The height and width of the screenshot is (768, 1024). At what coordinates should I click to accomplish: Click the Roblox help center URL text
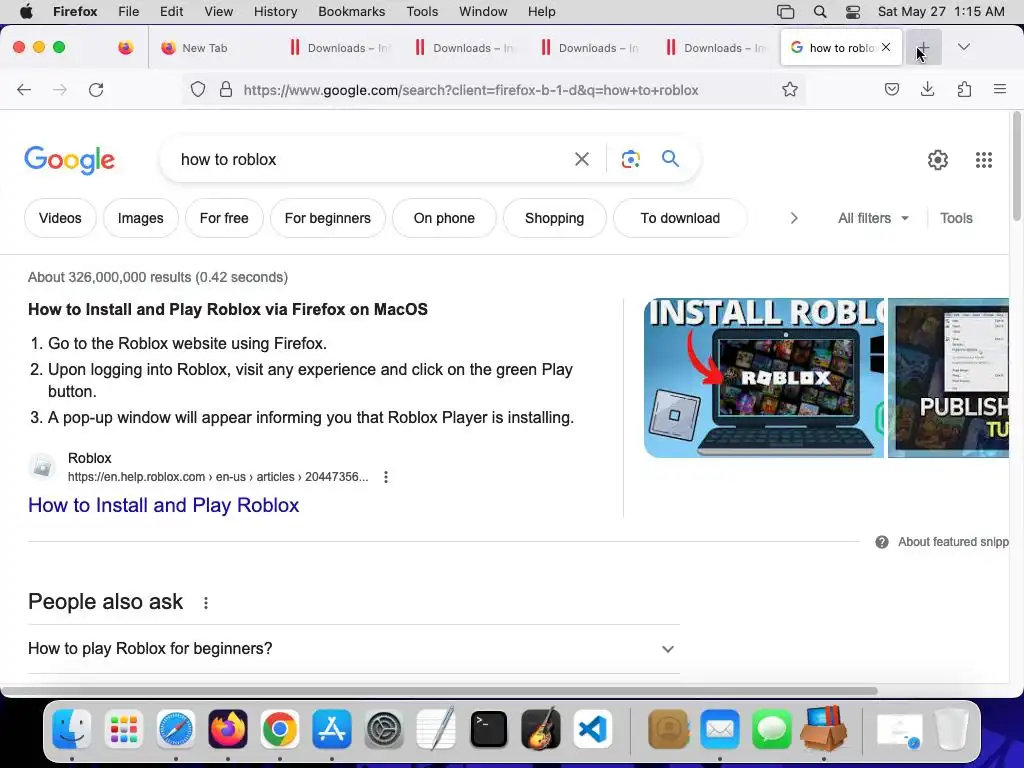click(218, 477)
